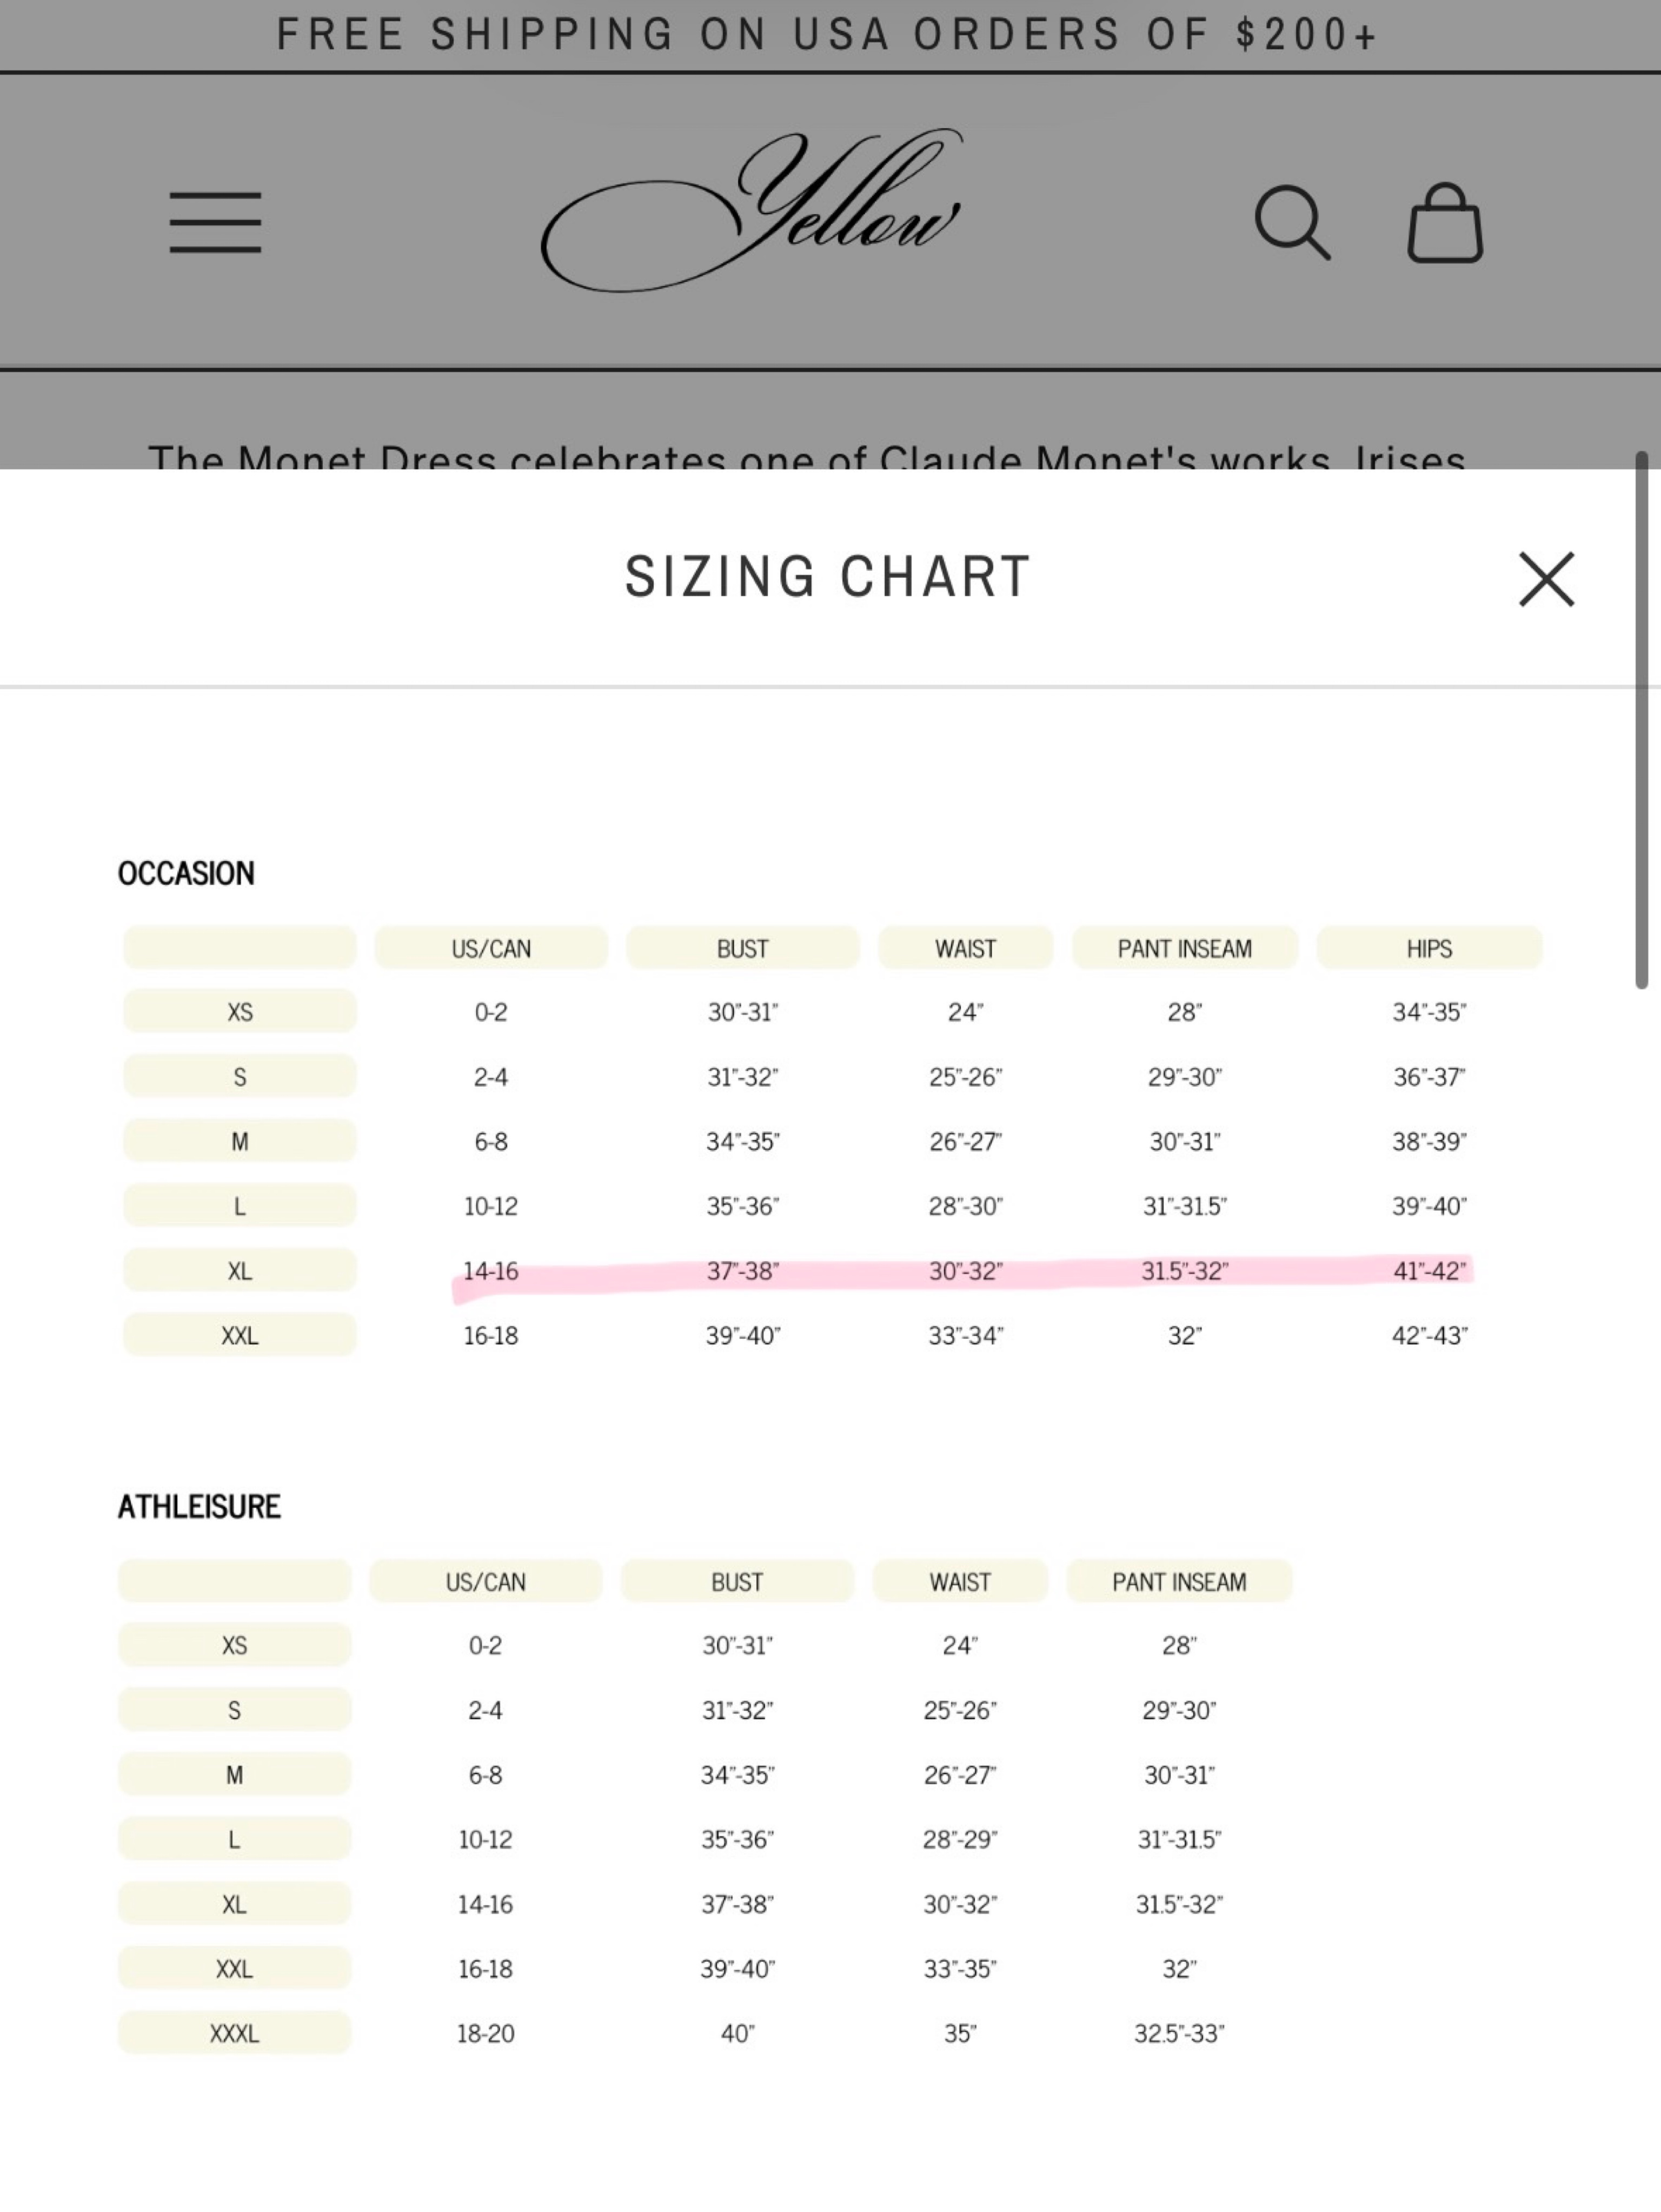
Task: Open the hamburger menu
Action: pos(215,222)
